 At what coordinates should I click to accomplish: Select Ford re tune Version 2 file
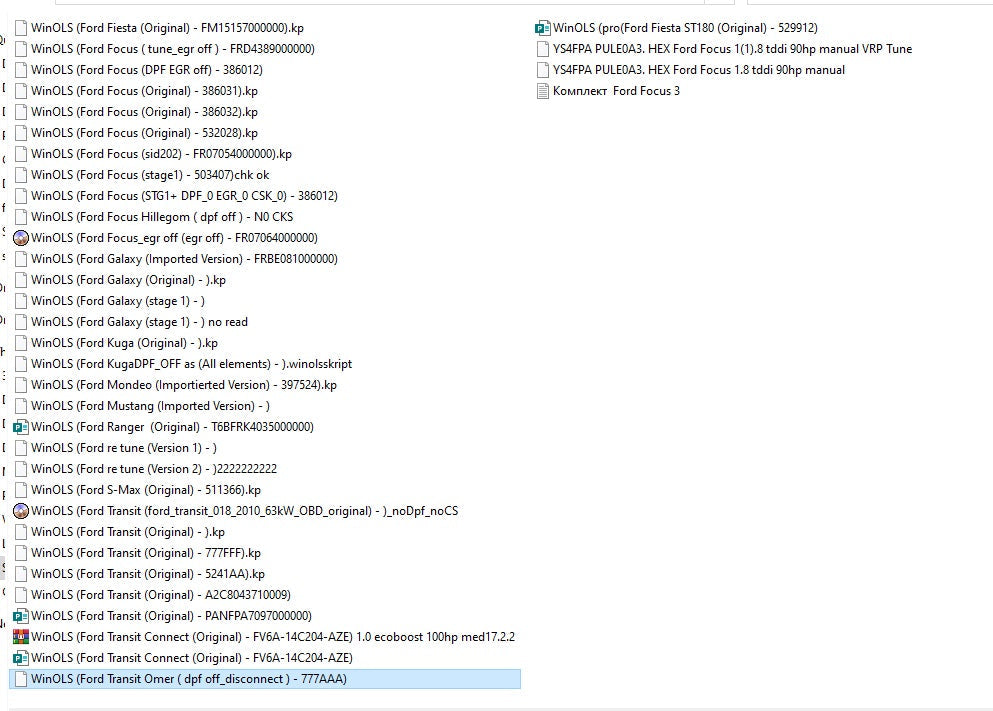coord(154,469)
